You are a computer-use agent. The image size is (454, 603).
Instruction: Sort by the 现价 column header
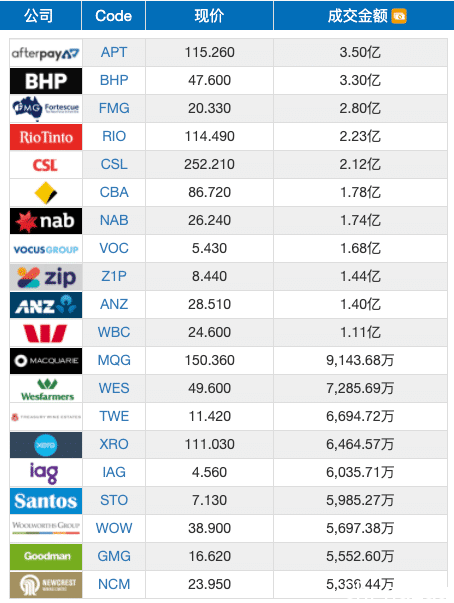[x=209, y=15]
